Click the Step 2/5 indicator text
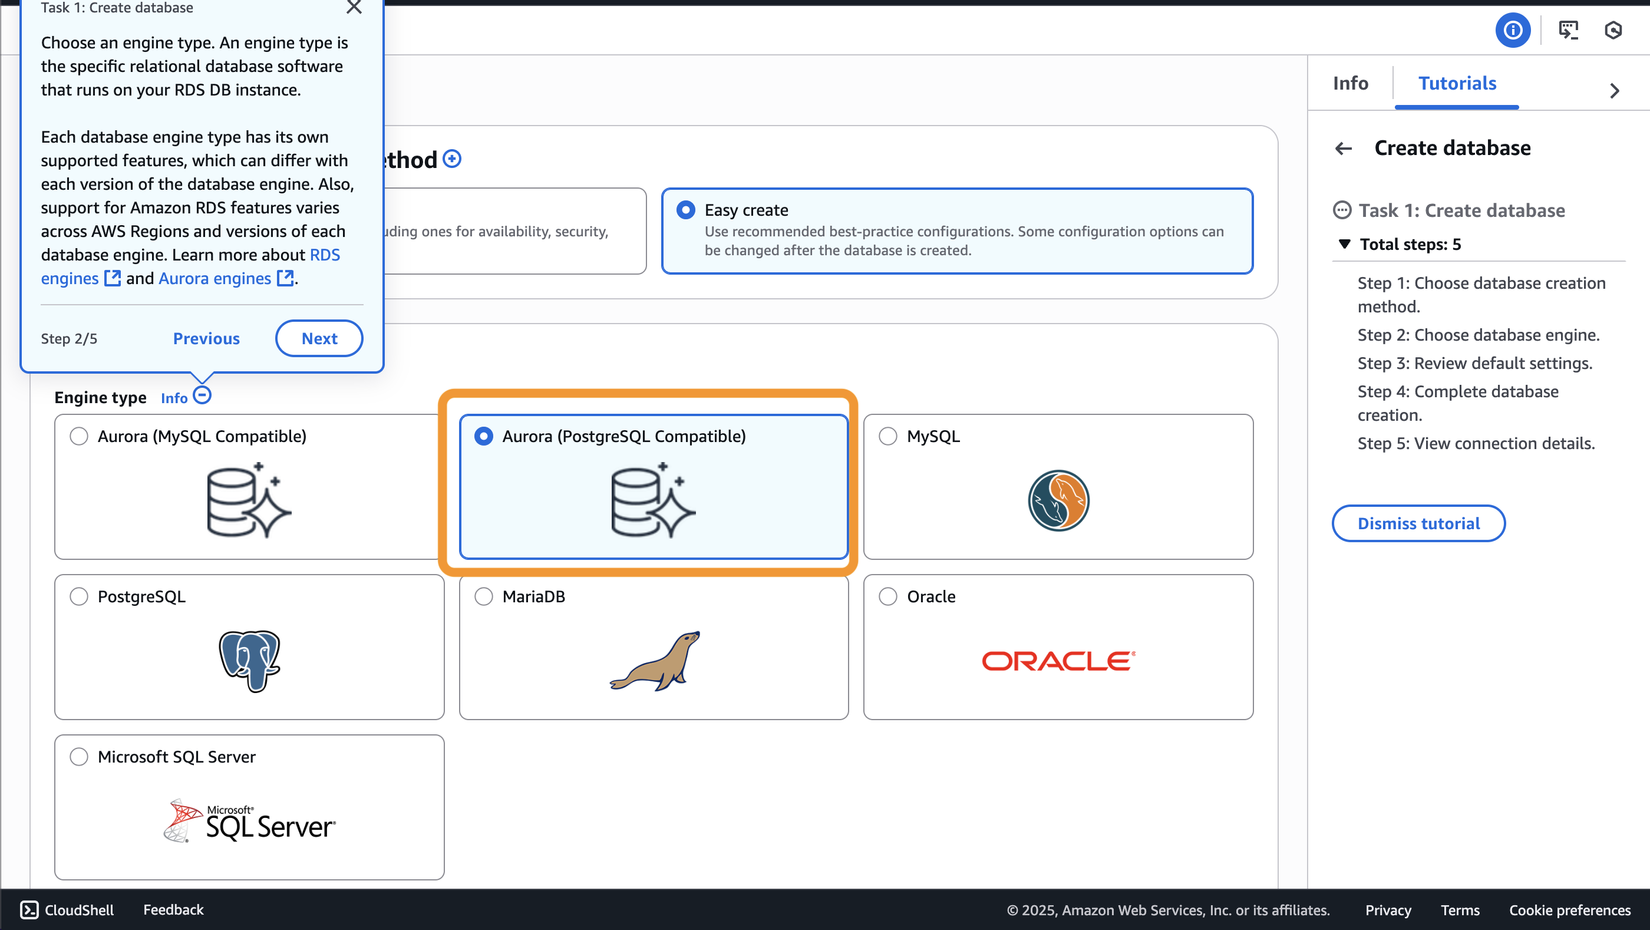This screenshot has height=930, width=1650. [x=69, y=339]
